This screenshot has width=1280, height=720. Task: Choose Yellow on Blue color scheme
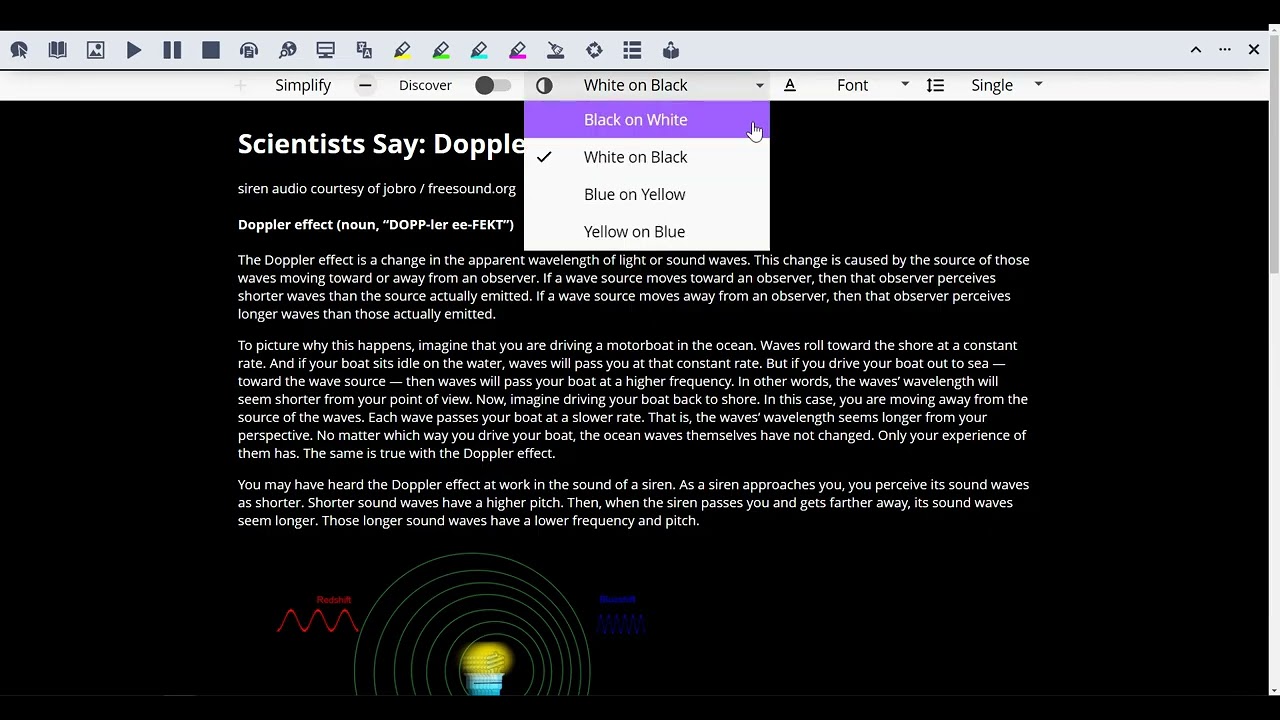tap(647, 232)
